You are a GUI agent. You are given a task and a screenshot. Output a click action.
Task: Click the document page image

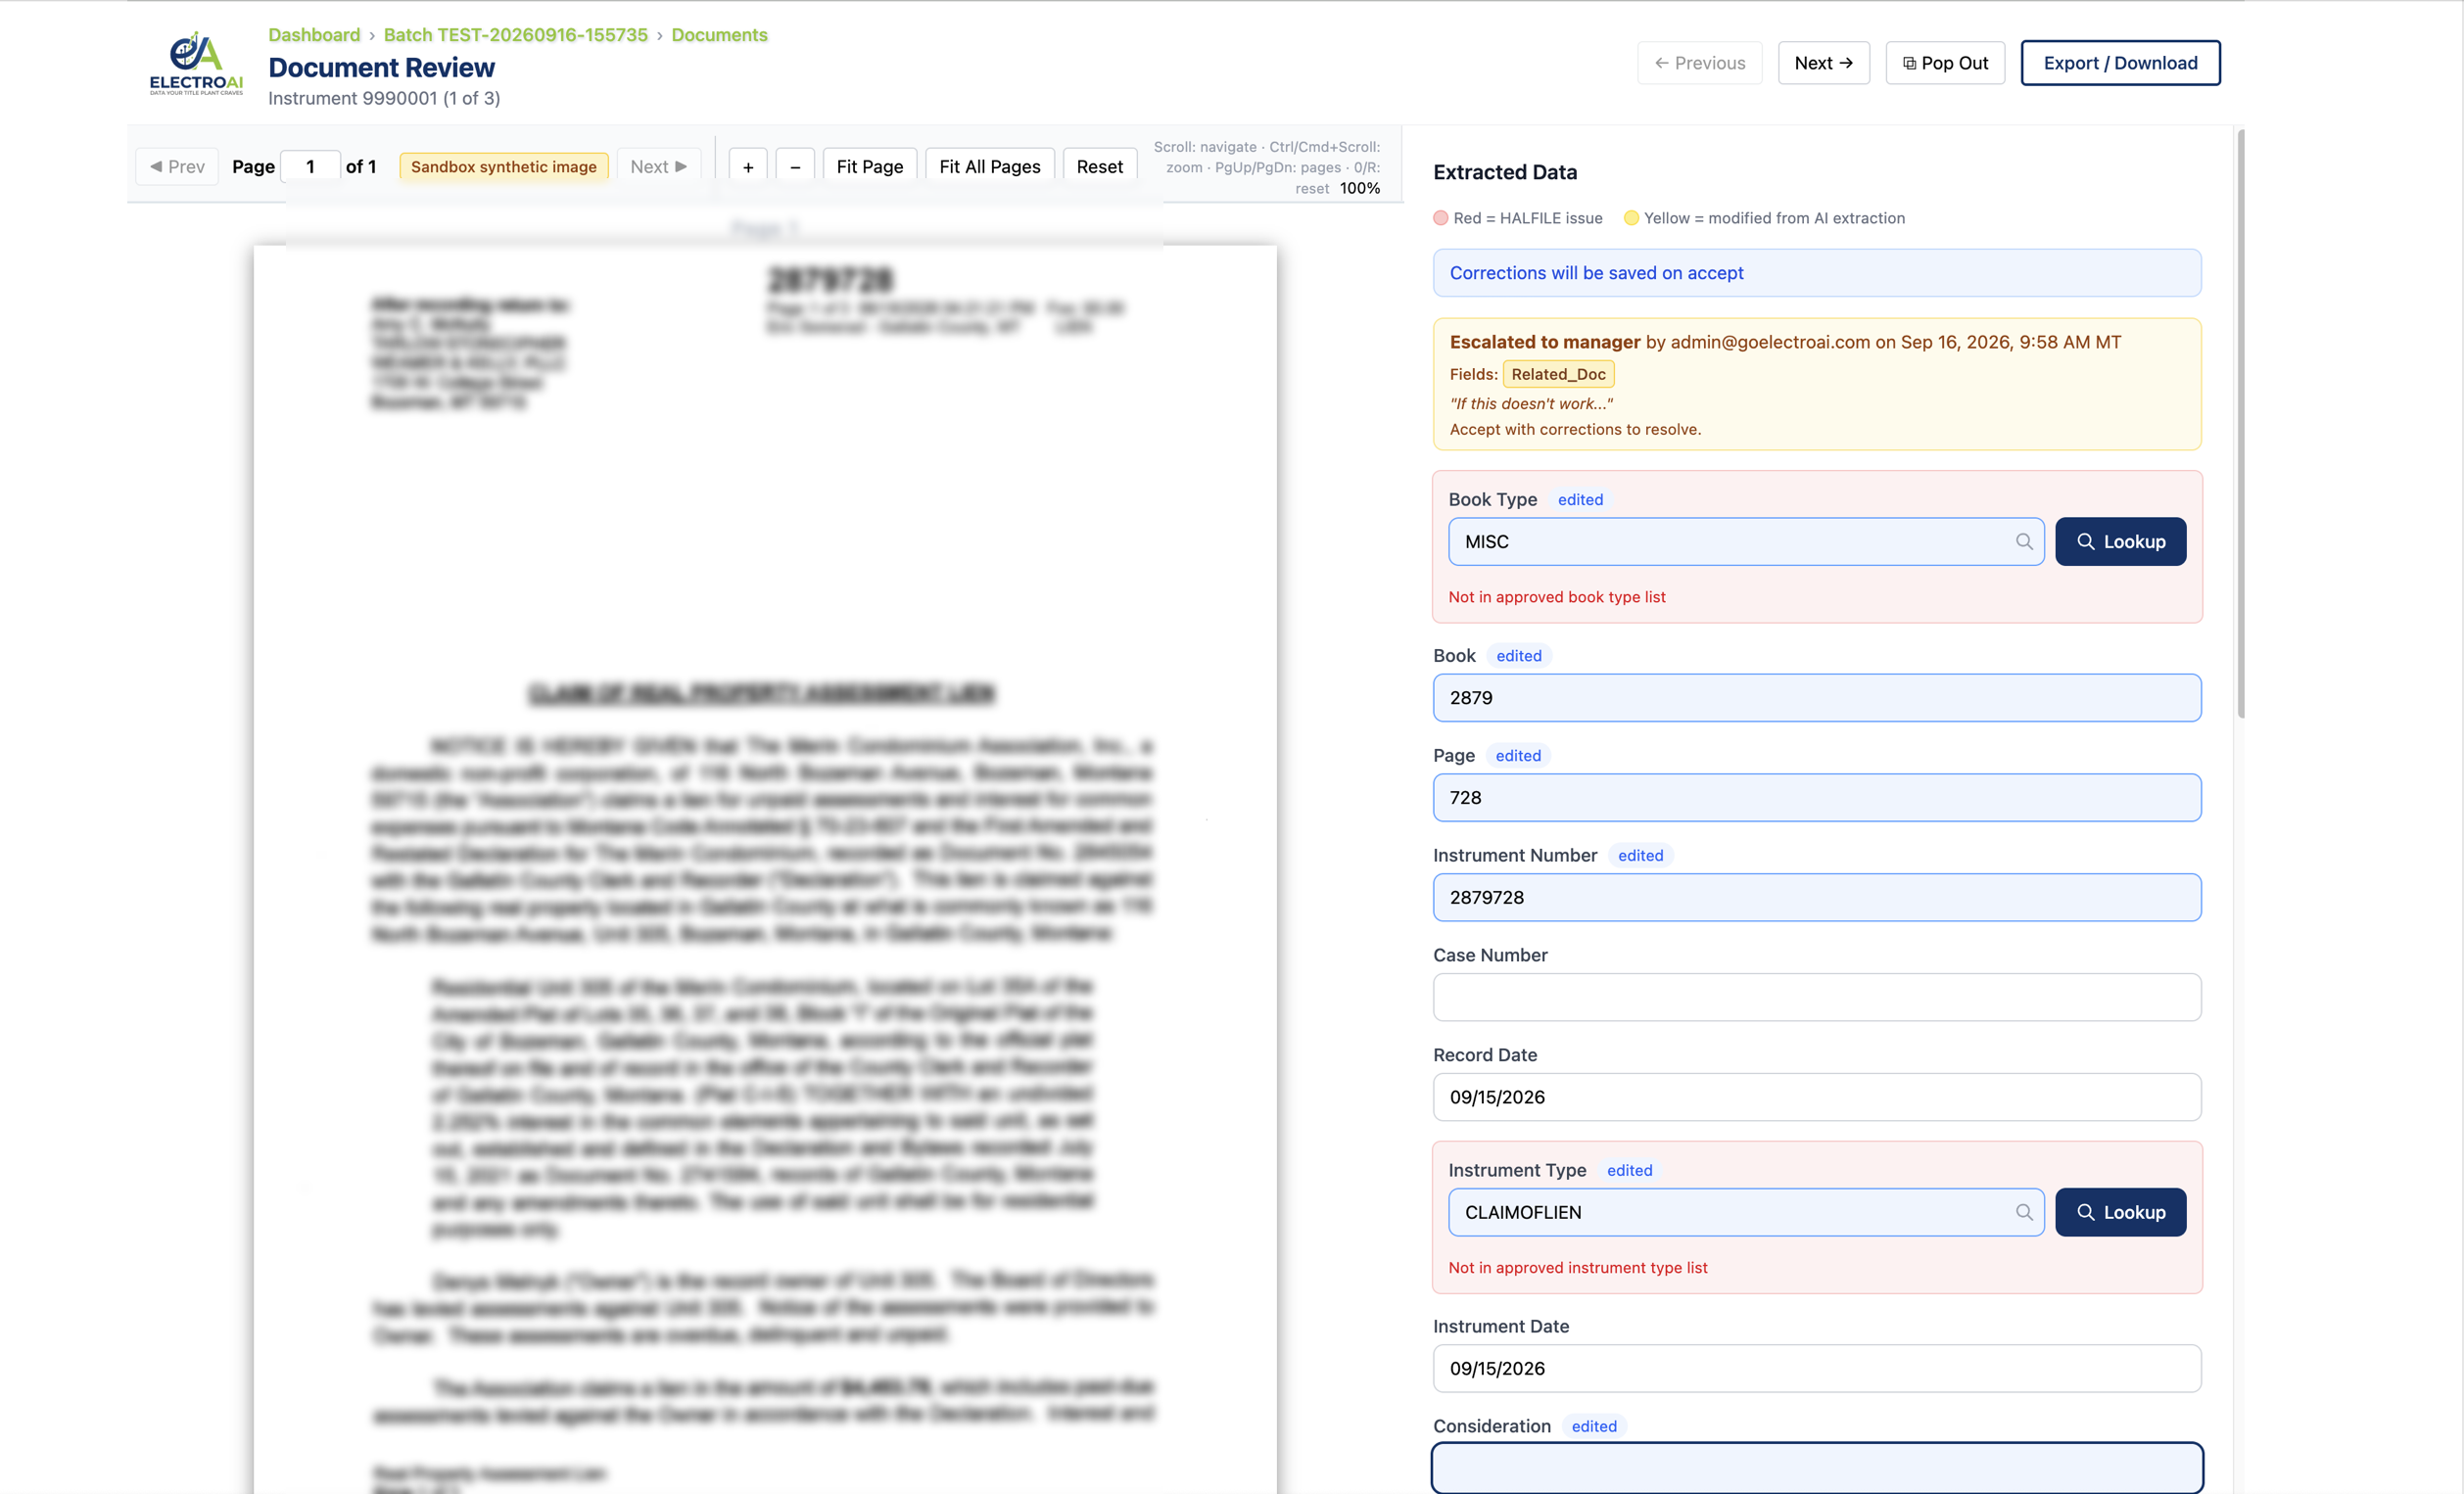pos(764,869)
